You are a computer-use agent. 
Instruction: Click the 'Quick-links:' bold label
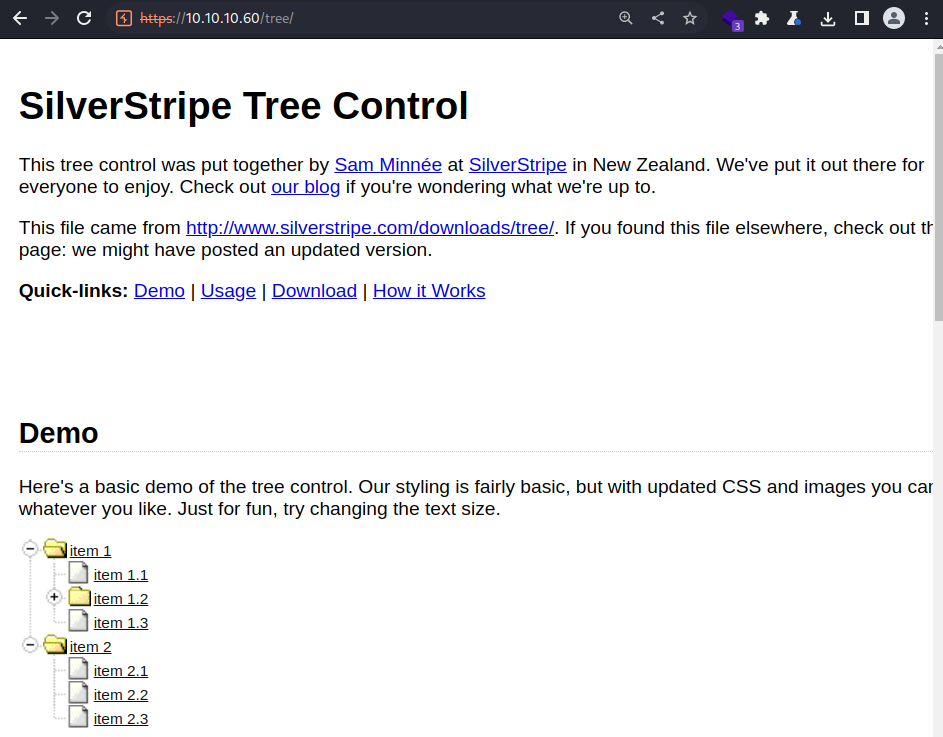(x=73, y=291)
